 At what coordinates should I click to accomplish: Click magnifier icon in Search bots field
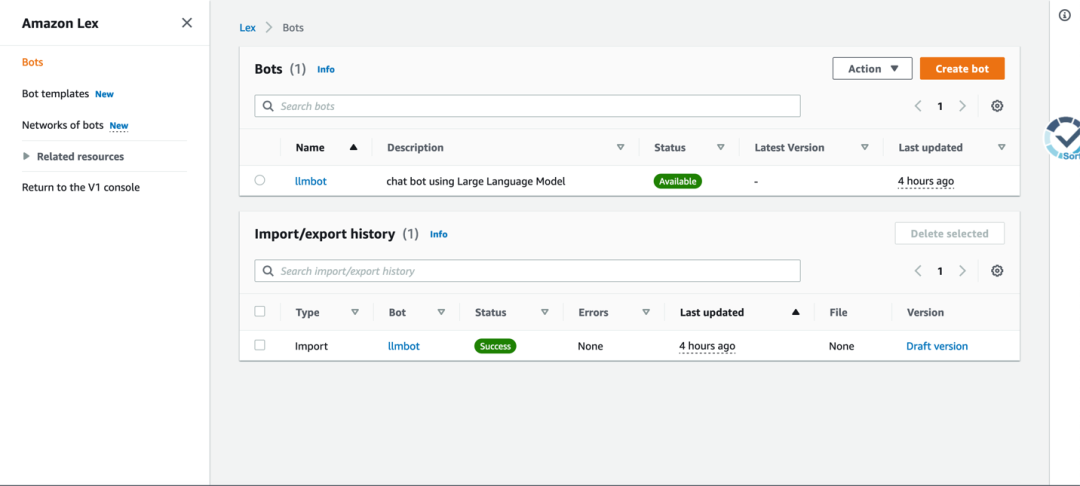pos(268,106)
